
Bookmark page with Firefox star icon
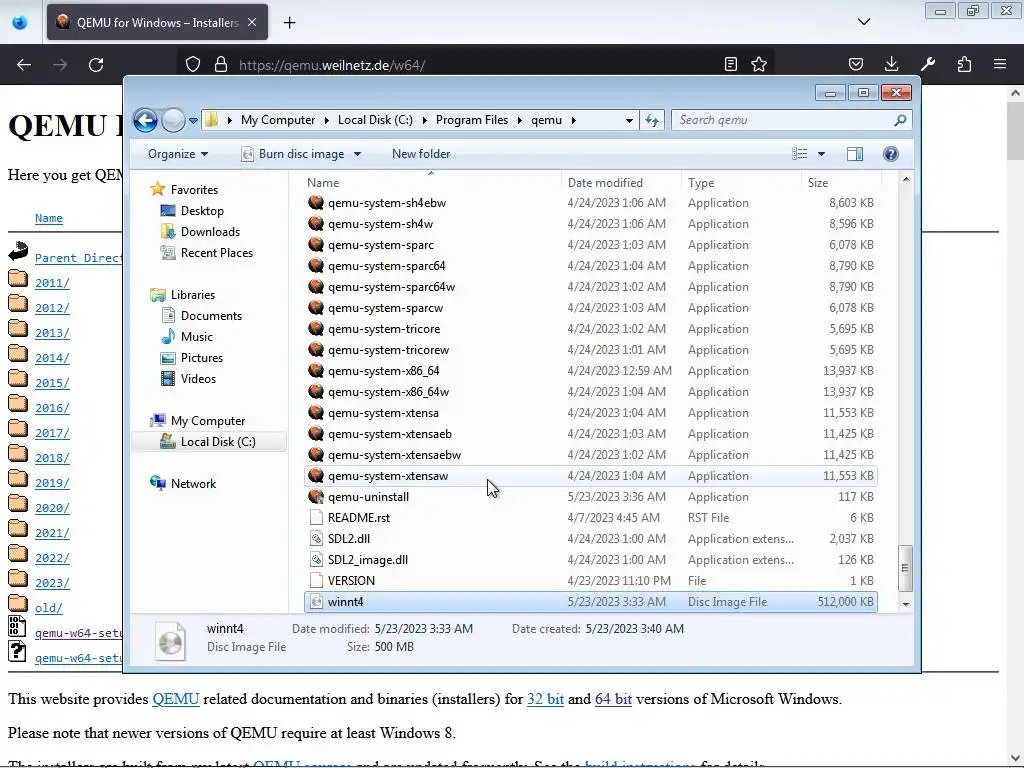758,64
